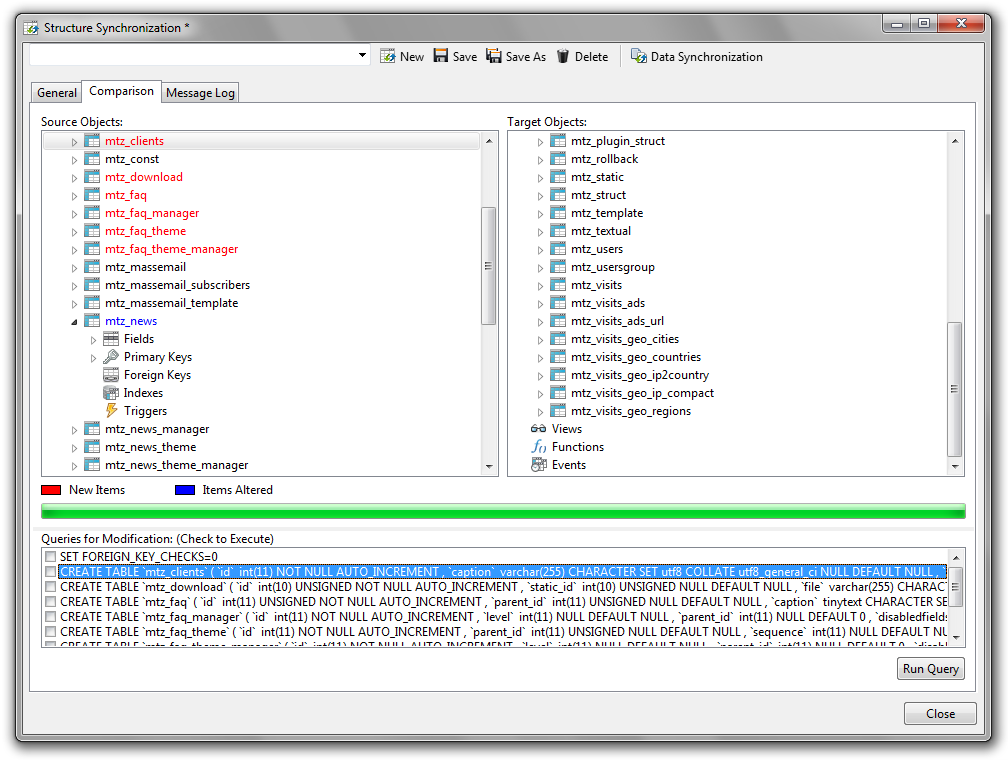Viewport: 1008px width, 760px height.
Task: Click the Save floppy disk icon
Action: (440, 56)
